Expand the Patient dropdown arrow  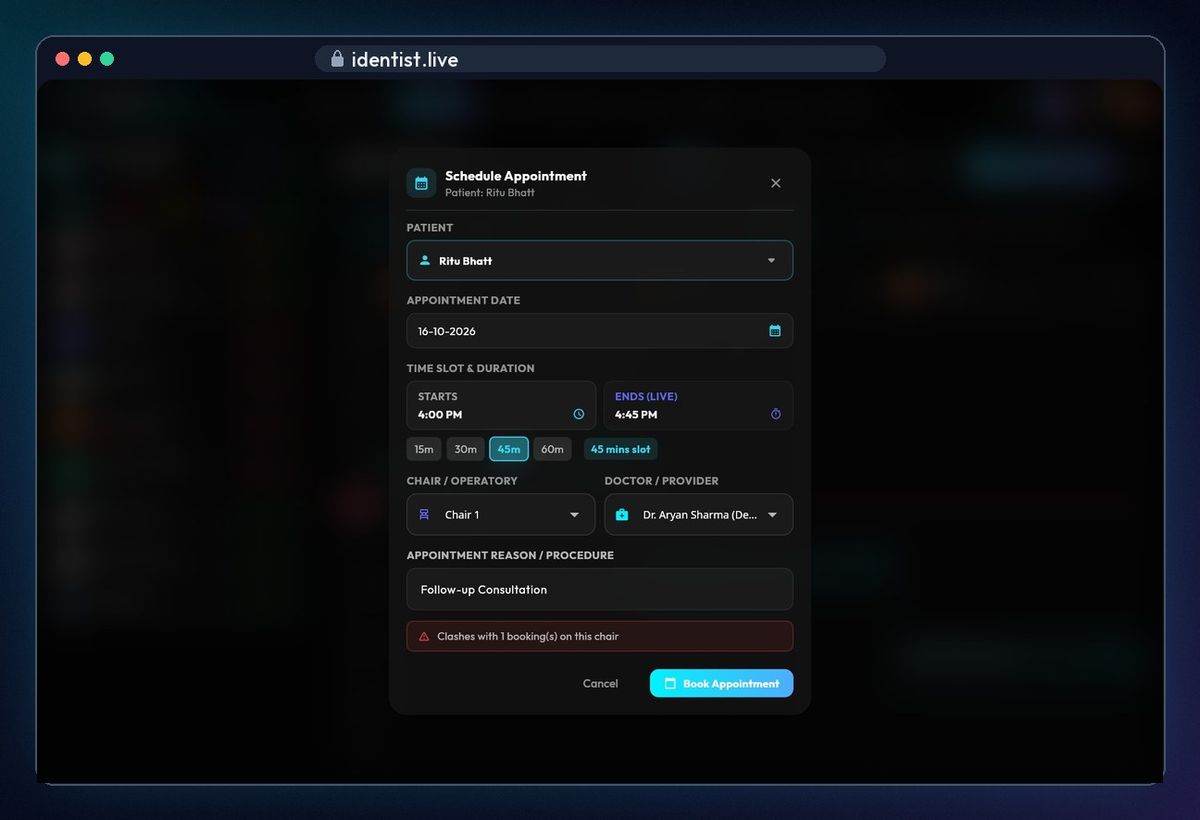pos(771,260)
